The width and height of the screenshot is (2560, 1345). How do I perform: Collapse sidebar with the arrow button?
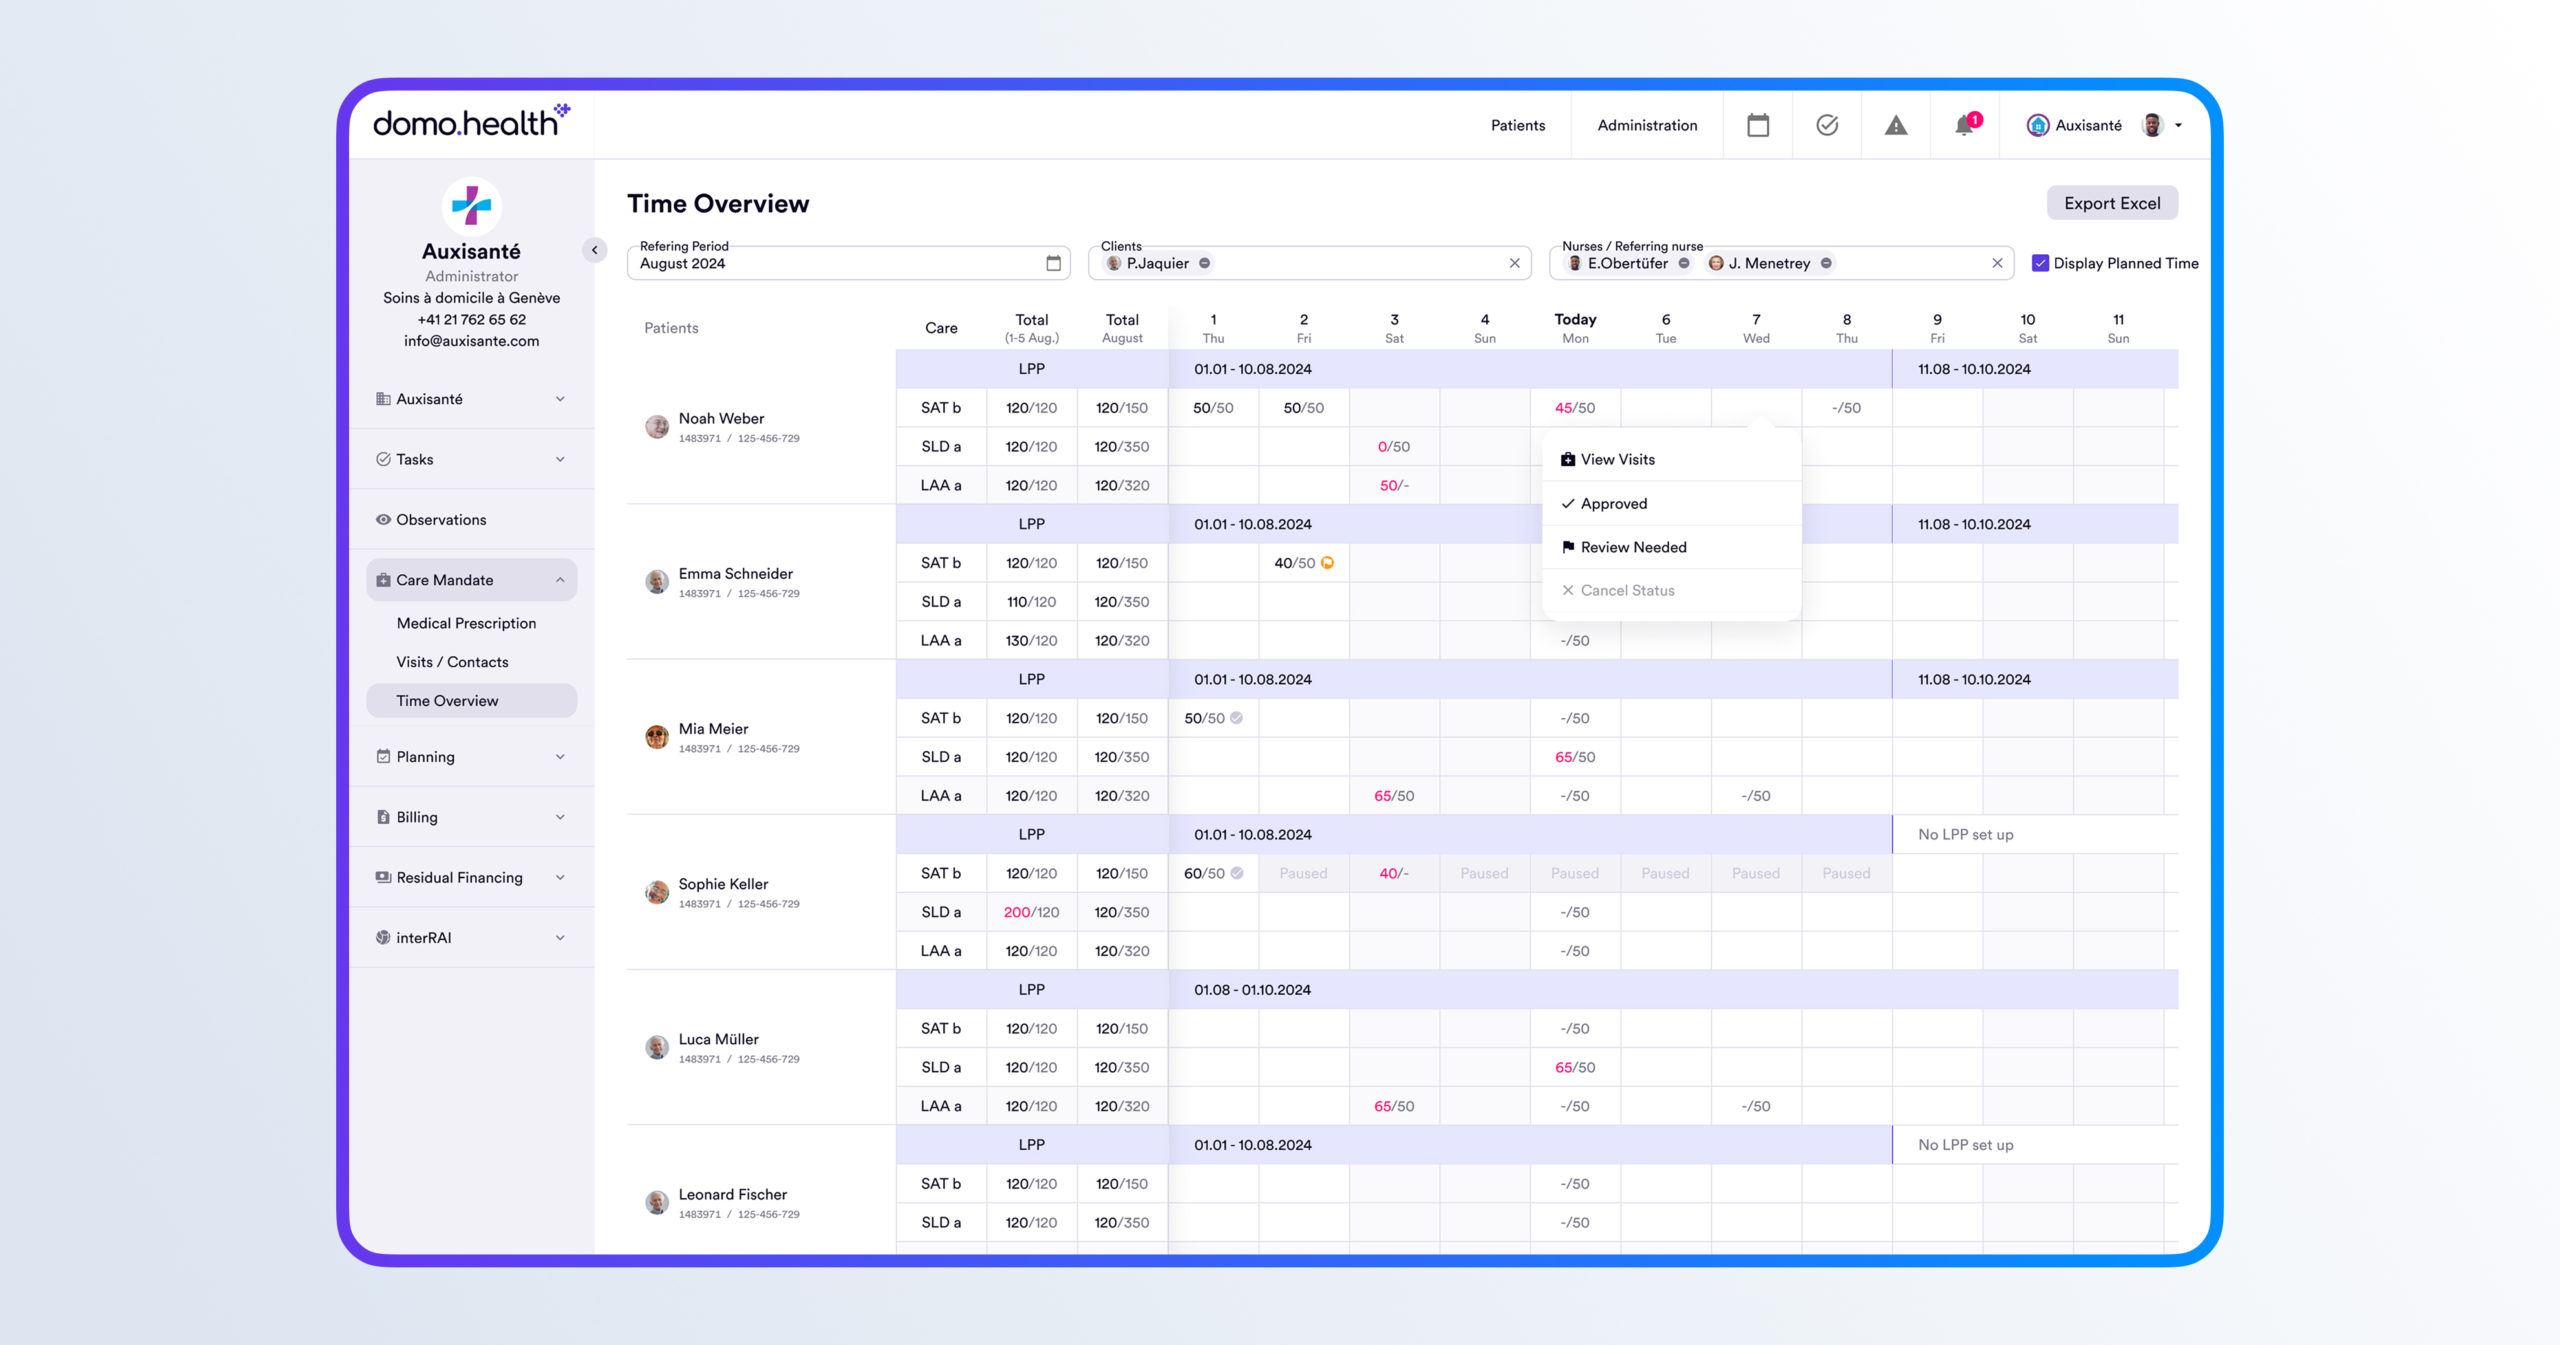point(594,250)
